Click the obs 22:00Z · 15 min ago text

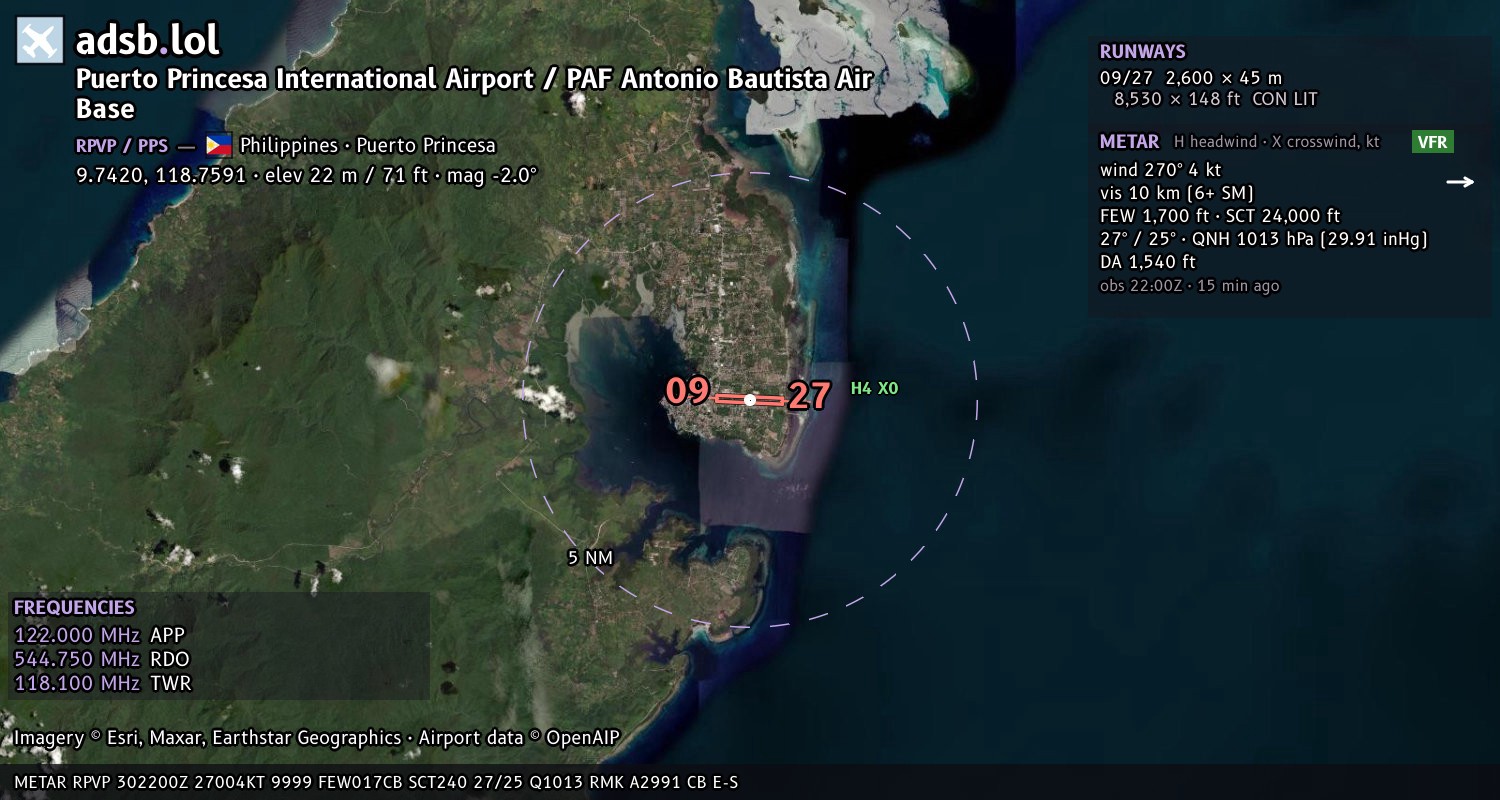pyautogui.click(x=1189, y=286)
